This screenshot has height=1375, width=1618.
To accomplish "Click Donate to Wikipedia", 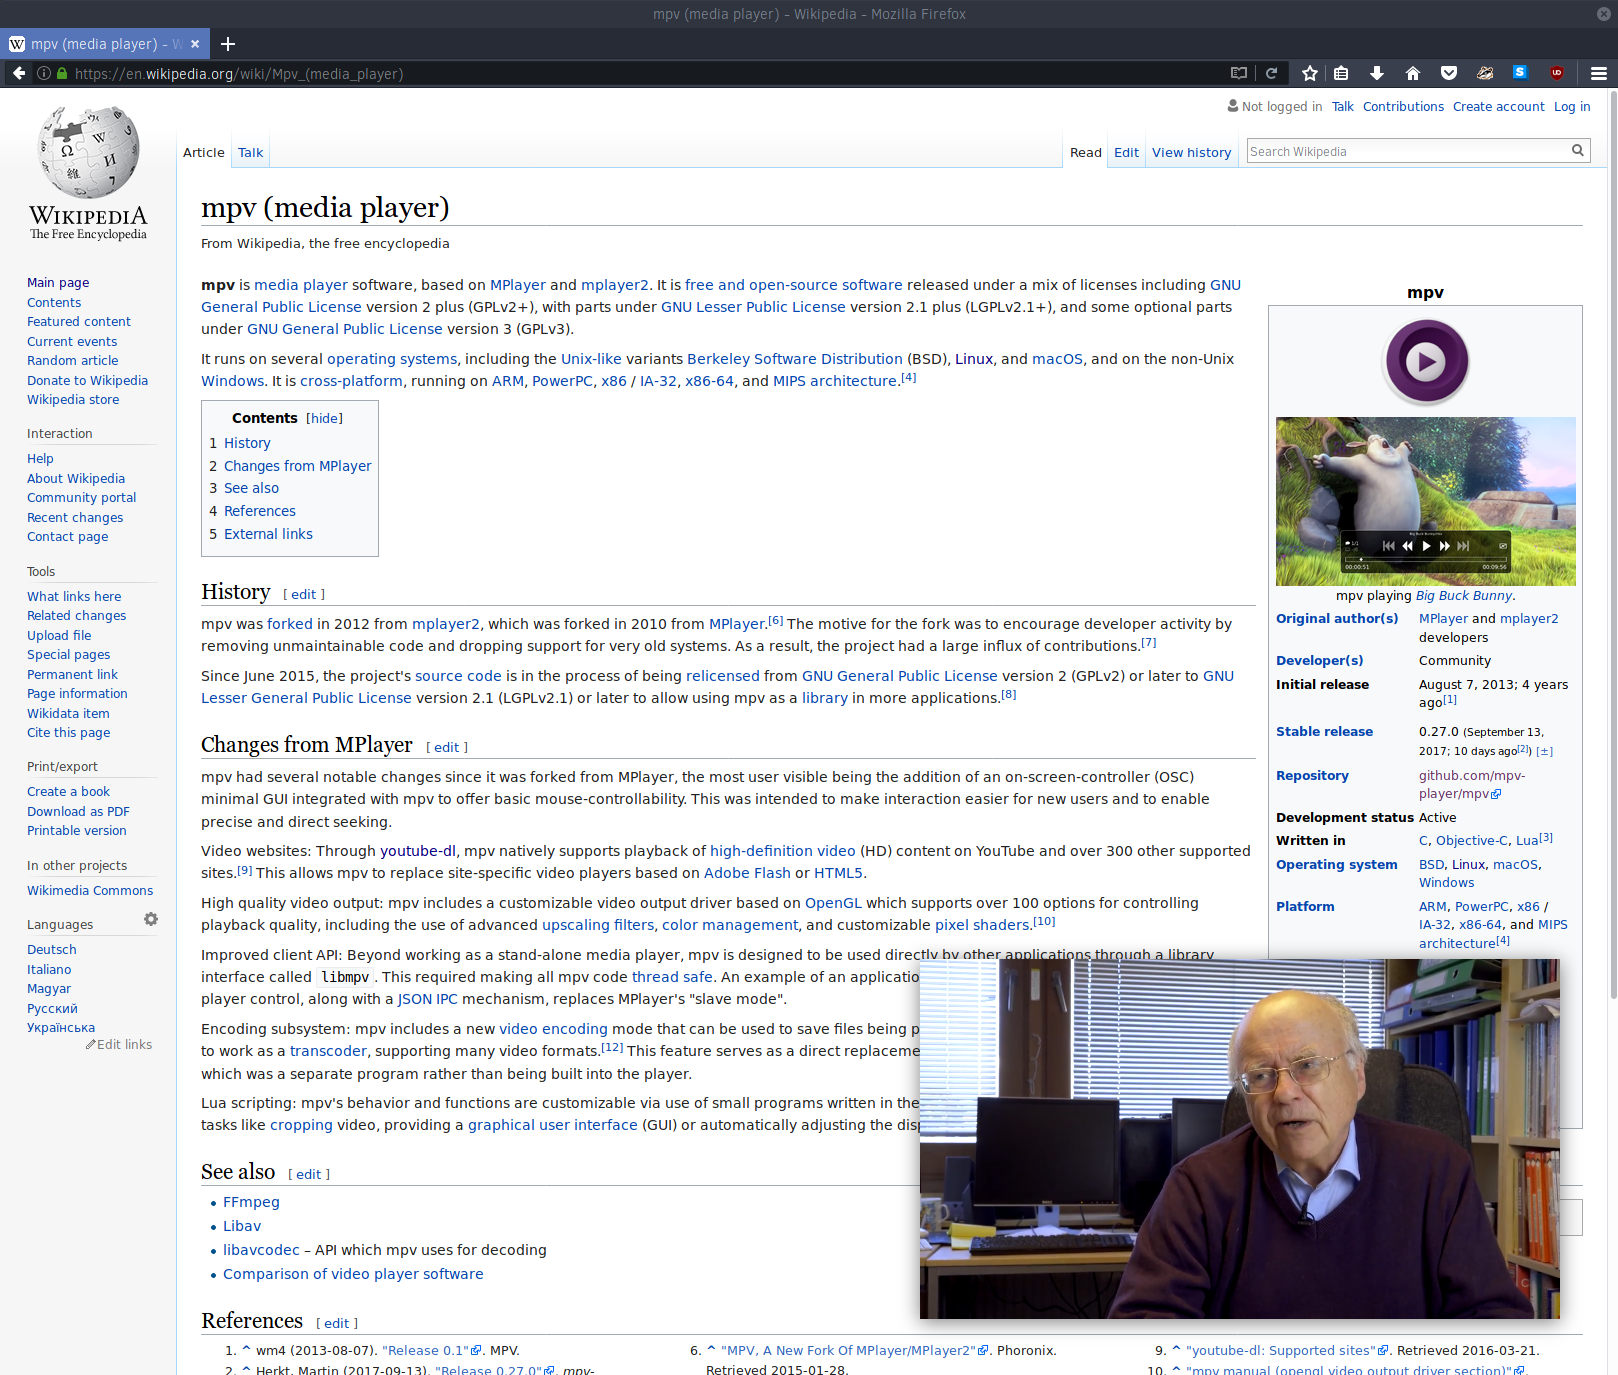I will point(87,380).
